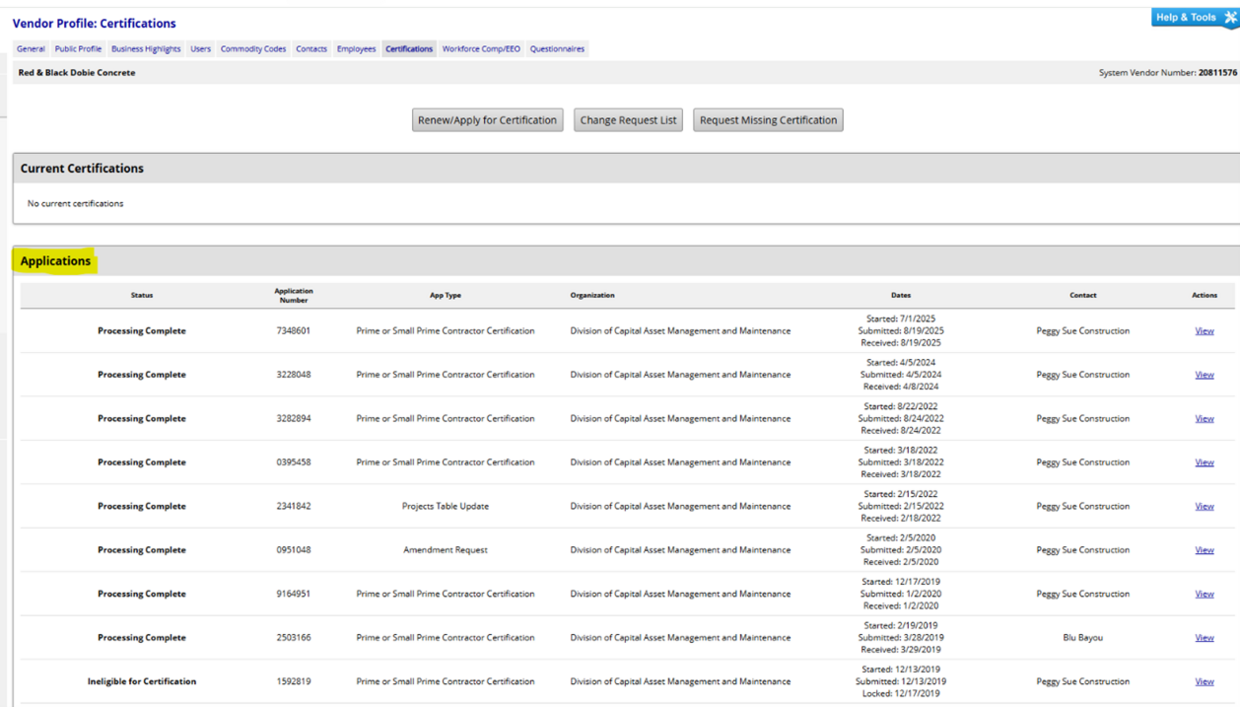View application 0395458
Image resolution: width=1240 pixels, height=707 pixels.
point(1204,463)
